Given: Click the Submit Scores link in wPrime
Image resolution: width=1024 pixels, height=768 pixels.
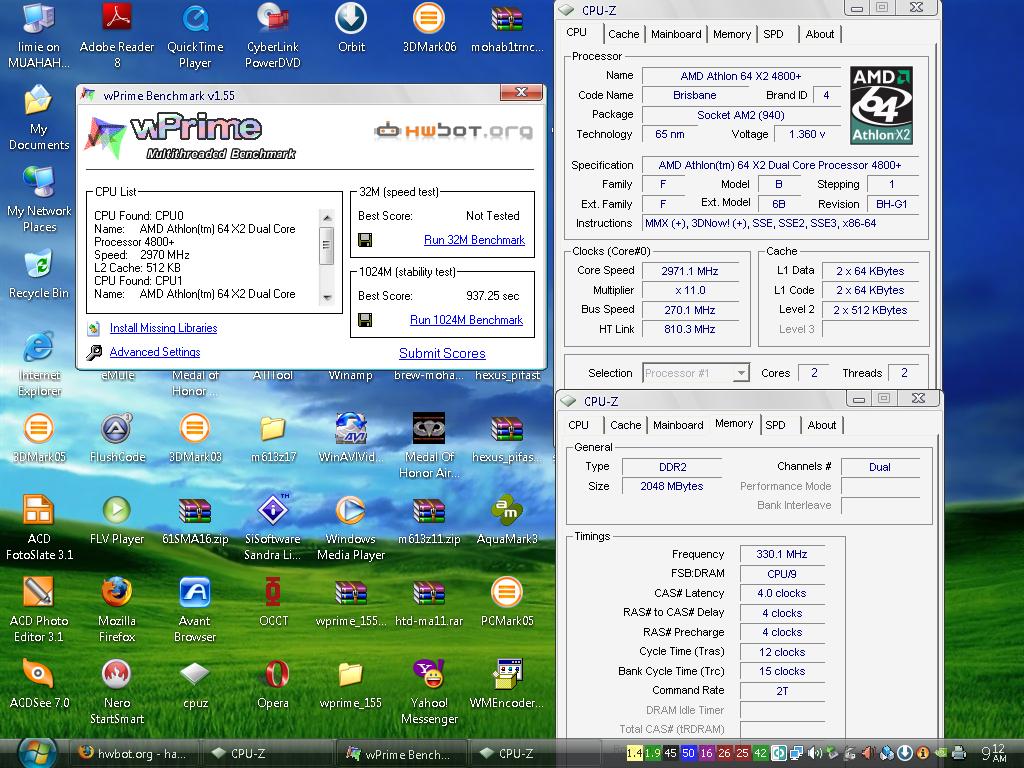Looking at the screenshot, I should coord(442,353).
